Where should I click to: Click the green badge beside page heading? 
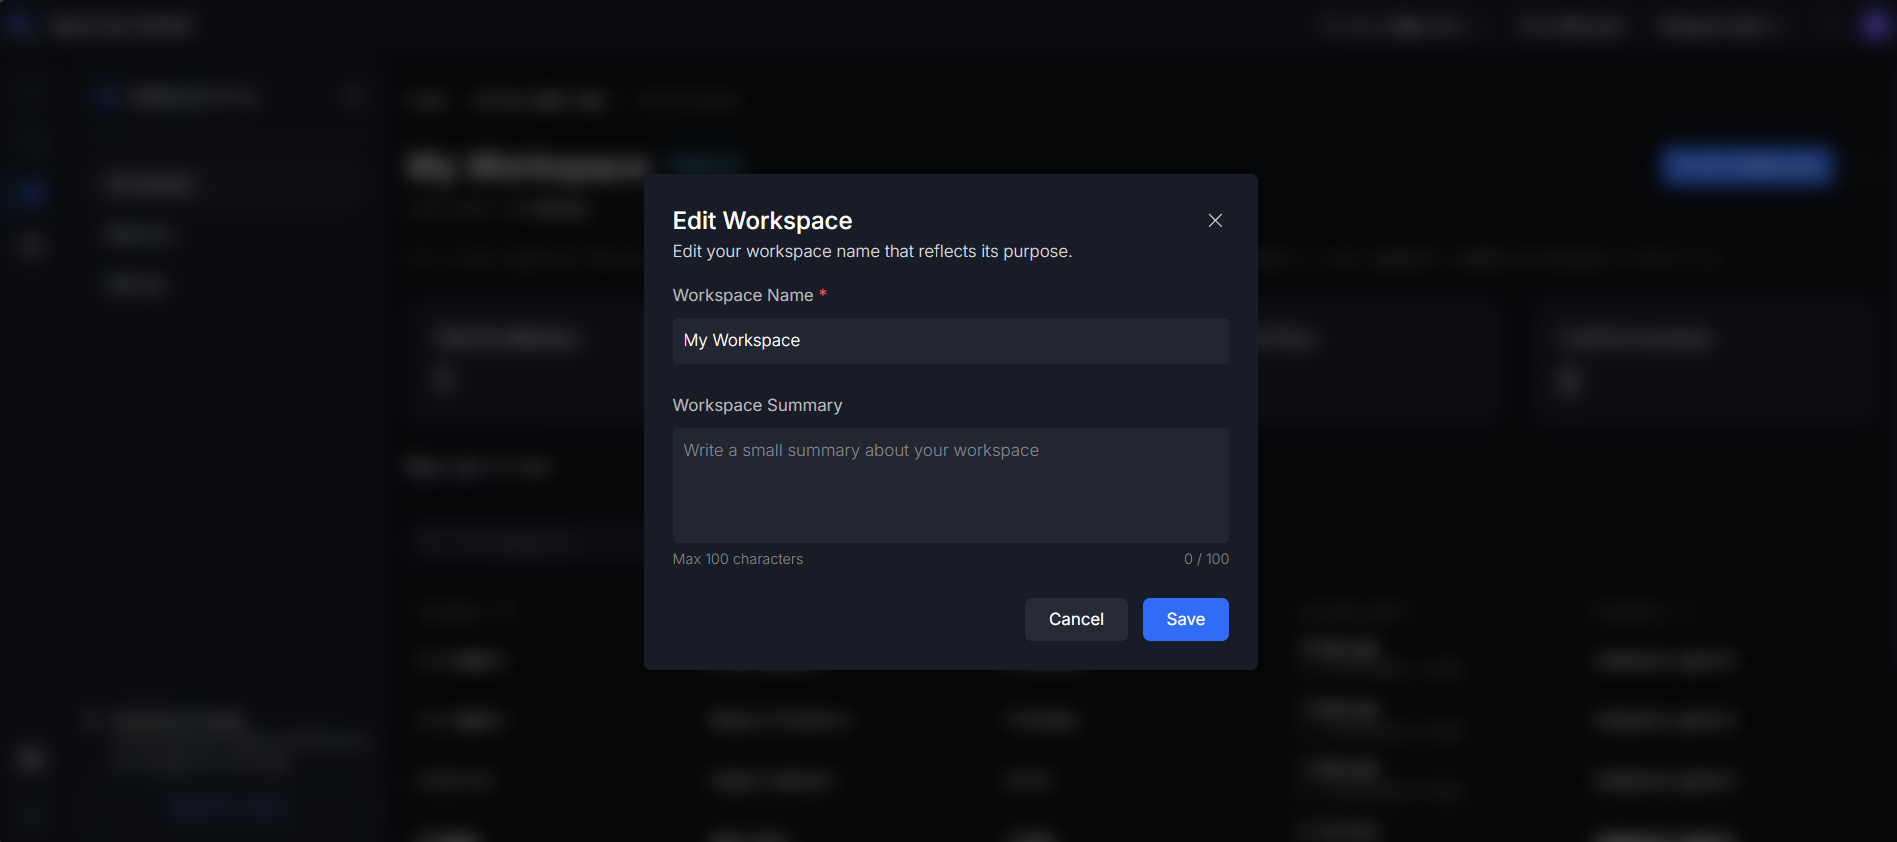tap(705, 162)
